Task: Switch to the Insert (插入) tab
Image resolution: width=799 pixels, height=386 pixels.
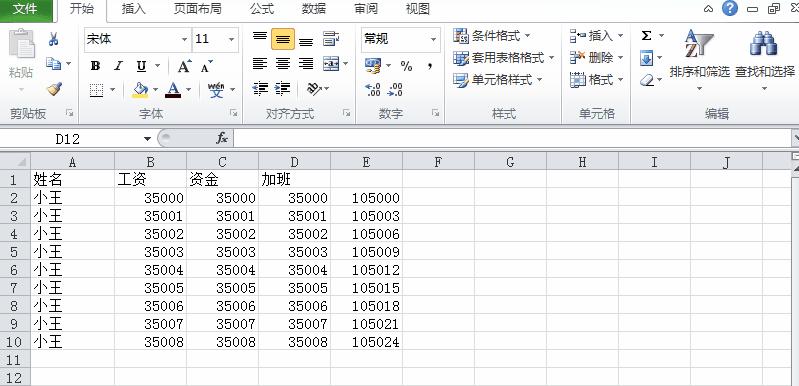Action: click(134, 9)
